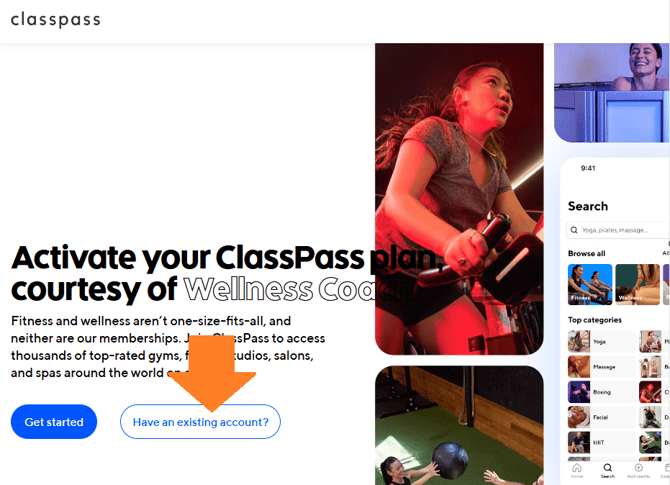Tap the Add credits plus icon

pyautogui.click(x=638, y=467)
